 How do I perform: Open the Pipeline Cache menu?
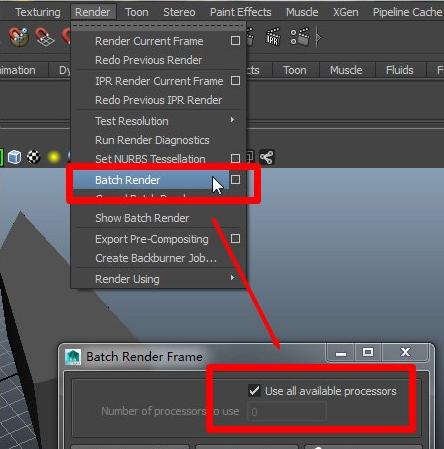407,12
